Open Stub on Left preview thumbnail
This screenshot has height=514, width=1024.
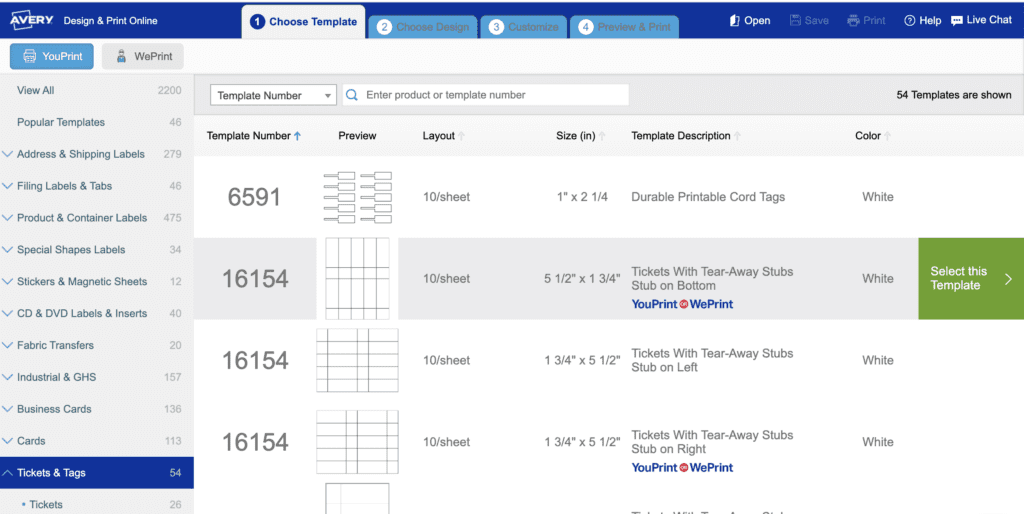[x=357, y=360]
